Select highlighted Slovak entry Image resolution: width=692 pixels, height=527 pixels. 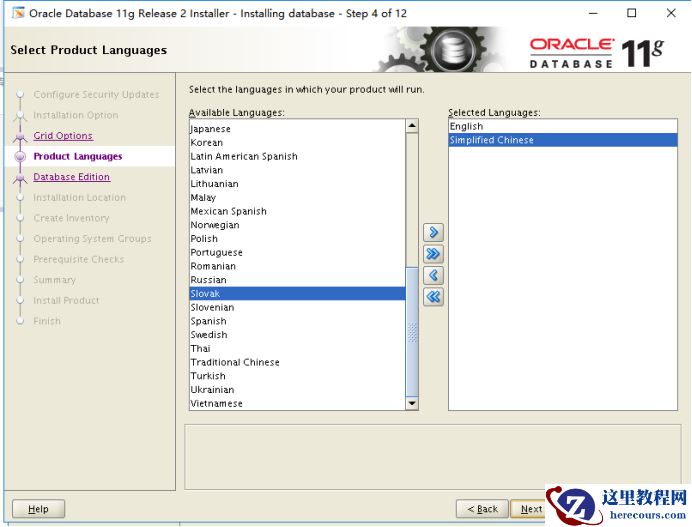coord(297,294)
